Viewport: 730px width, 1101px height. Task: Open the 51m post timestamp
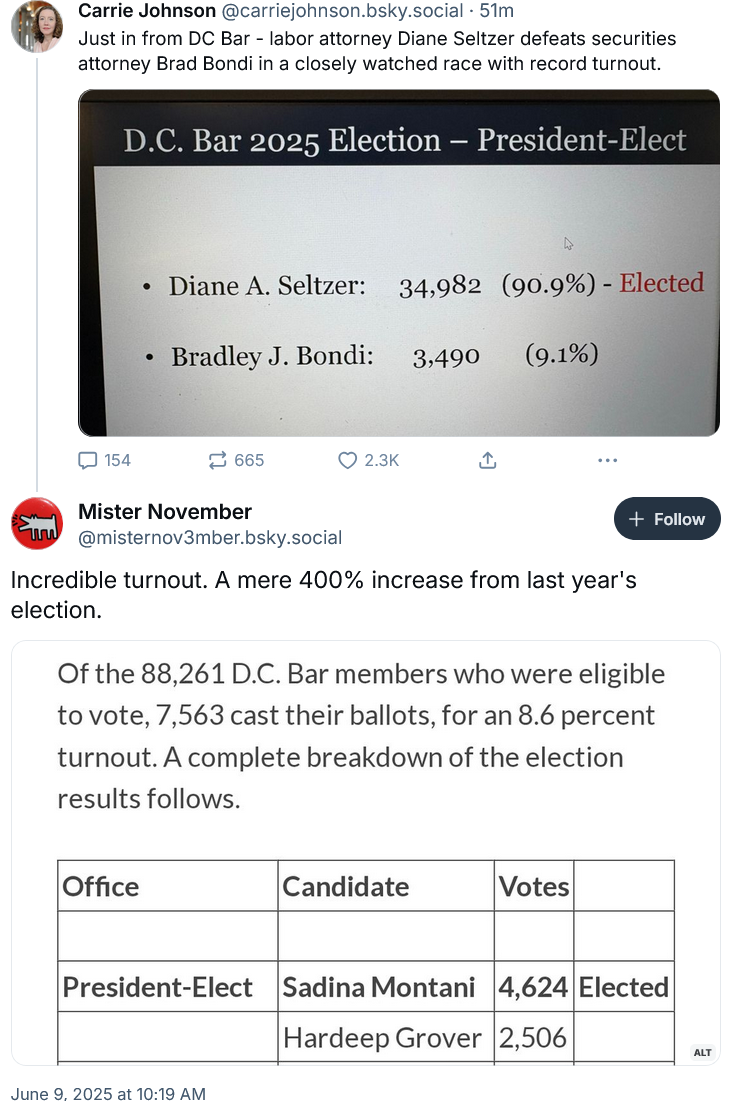tap(496, 11)
